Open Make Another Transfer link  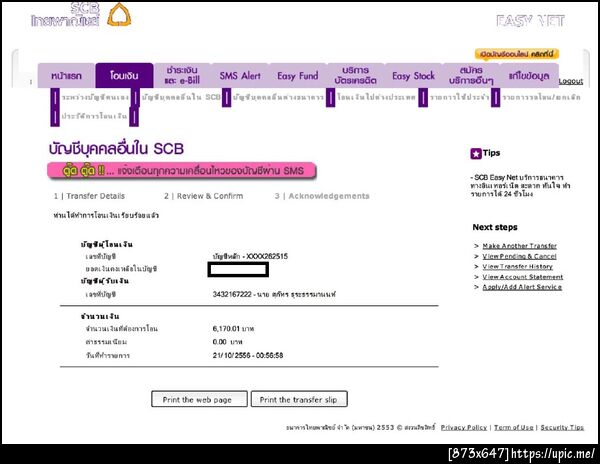pyautogui.click(x=519, y=246)
